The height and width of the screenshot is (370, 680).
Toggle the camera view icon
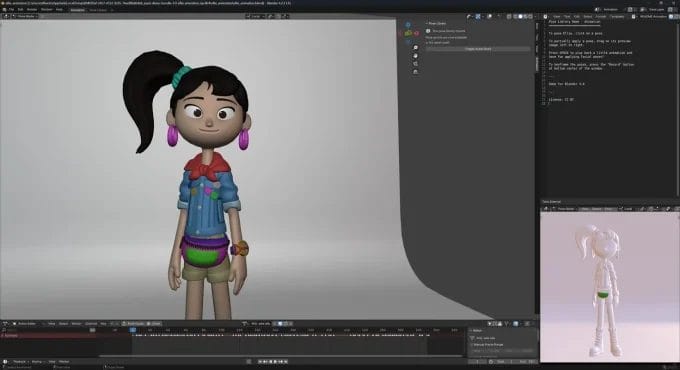(415, 64)
